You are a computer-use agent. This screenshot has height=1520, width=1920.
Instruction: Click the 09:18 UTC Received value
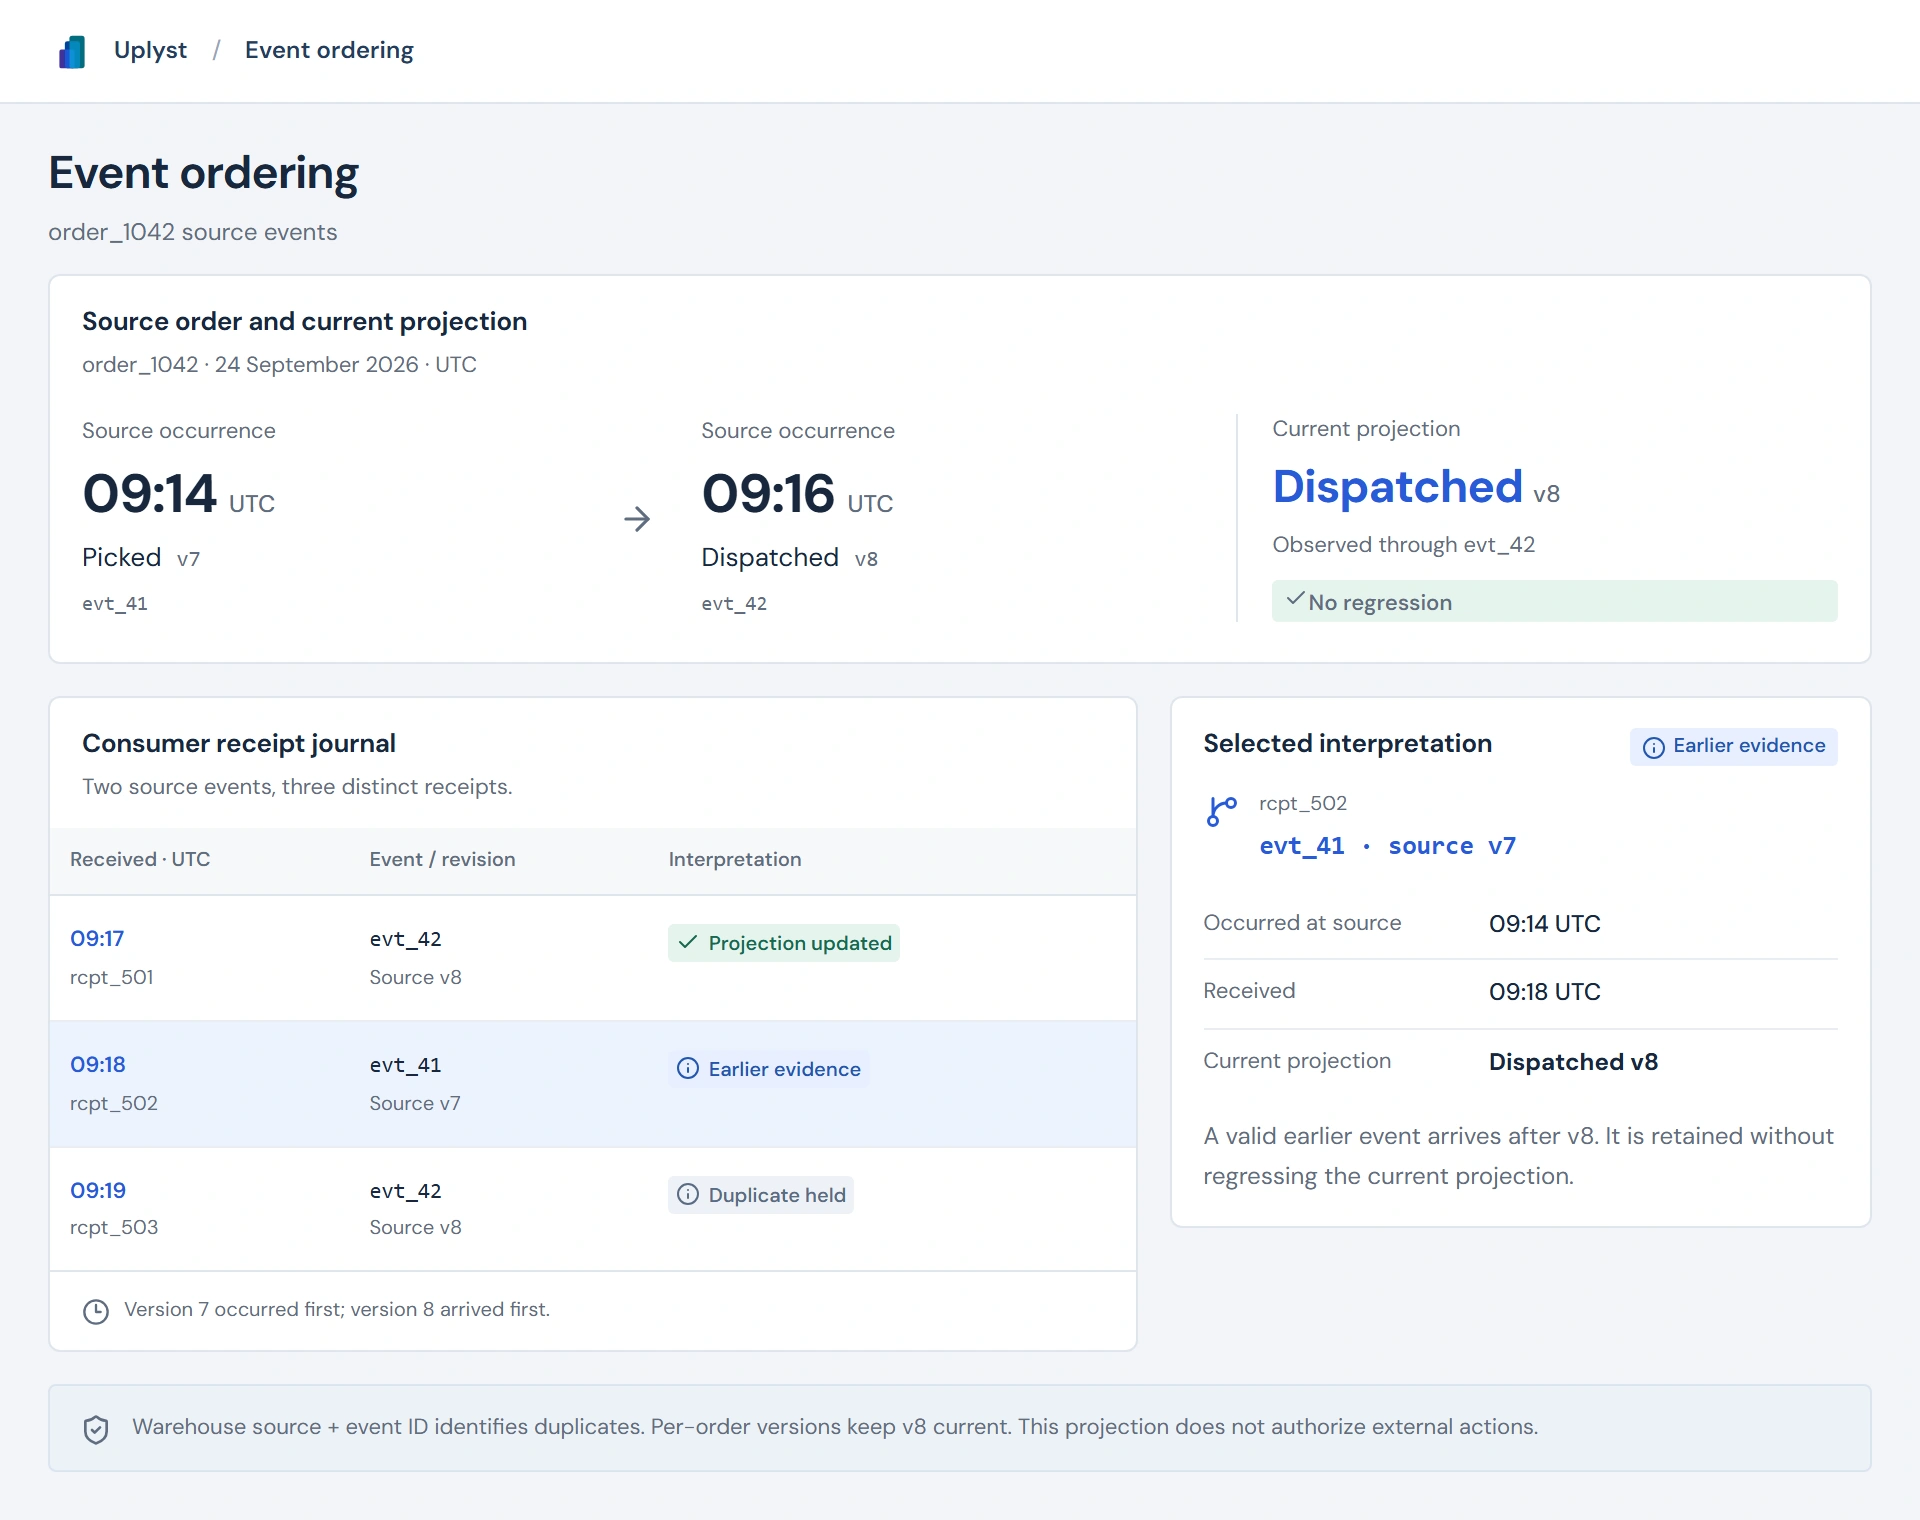pyautogui.click(x=1545, y=992)
